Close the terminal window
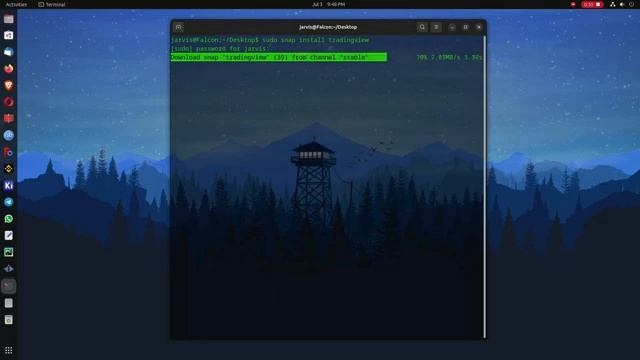Screen dimensions: 640x360 click(x=479, y=27)
